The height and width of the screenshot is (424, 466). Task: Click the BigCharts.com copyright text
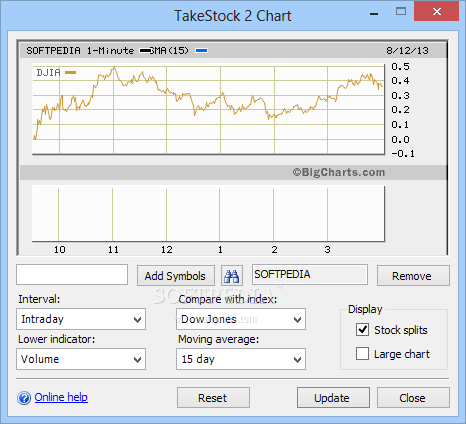pyautogui.click(x=339, y=172)
